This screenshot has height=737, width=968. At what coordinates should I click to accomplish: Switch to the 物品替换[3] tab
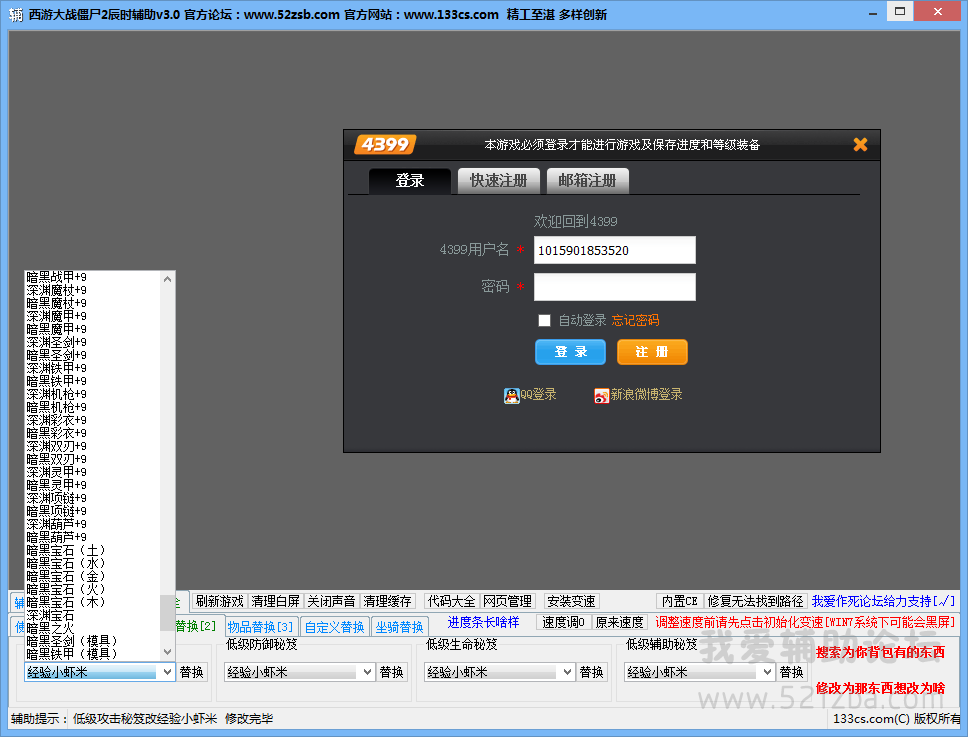point(261,627)
